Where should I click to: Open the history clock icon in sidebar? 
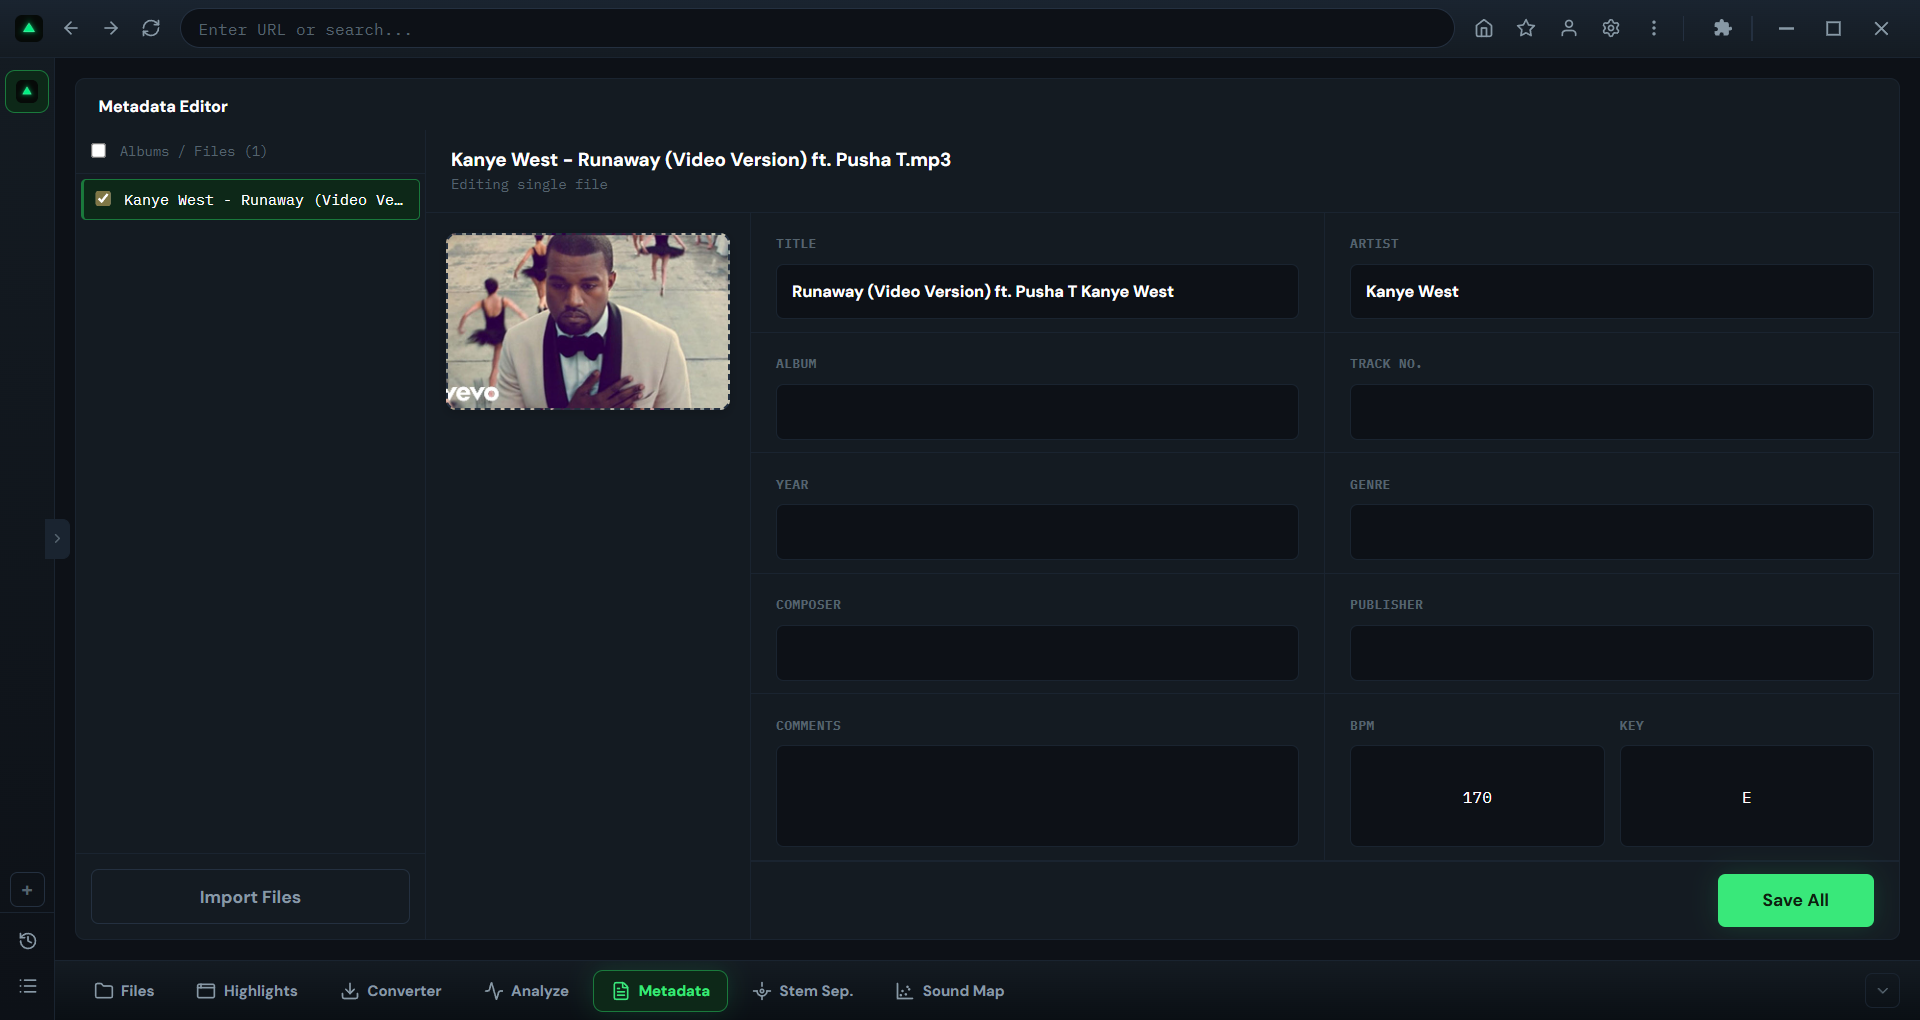click(28, 941)
